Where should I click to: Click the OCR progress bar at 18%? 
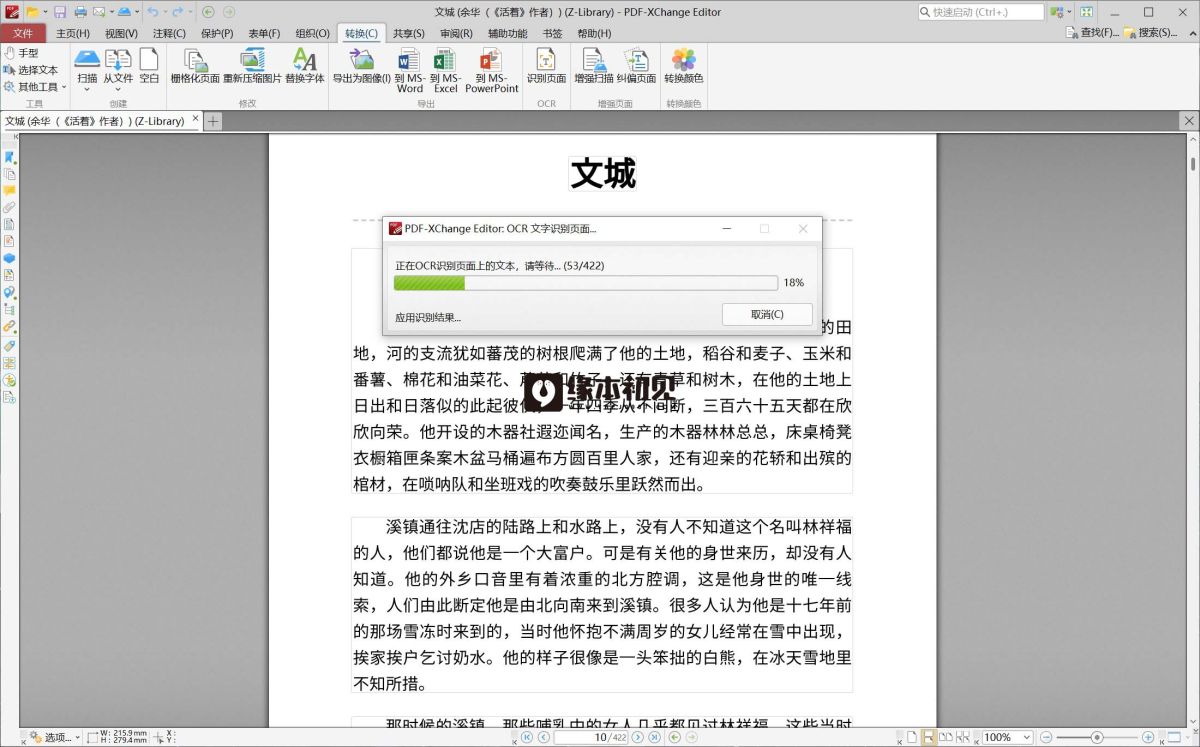[x=585, y=283]
